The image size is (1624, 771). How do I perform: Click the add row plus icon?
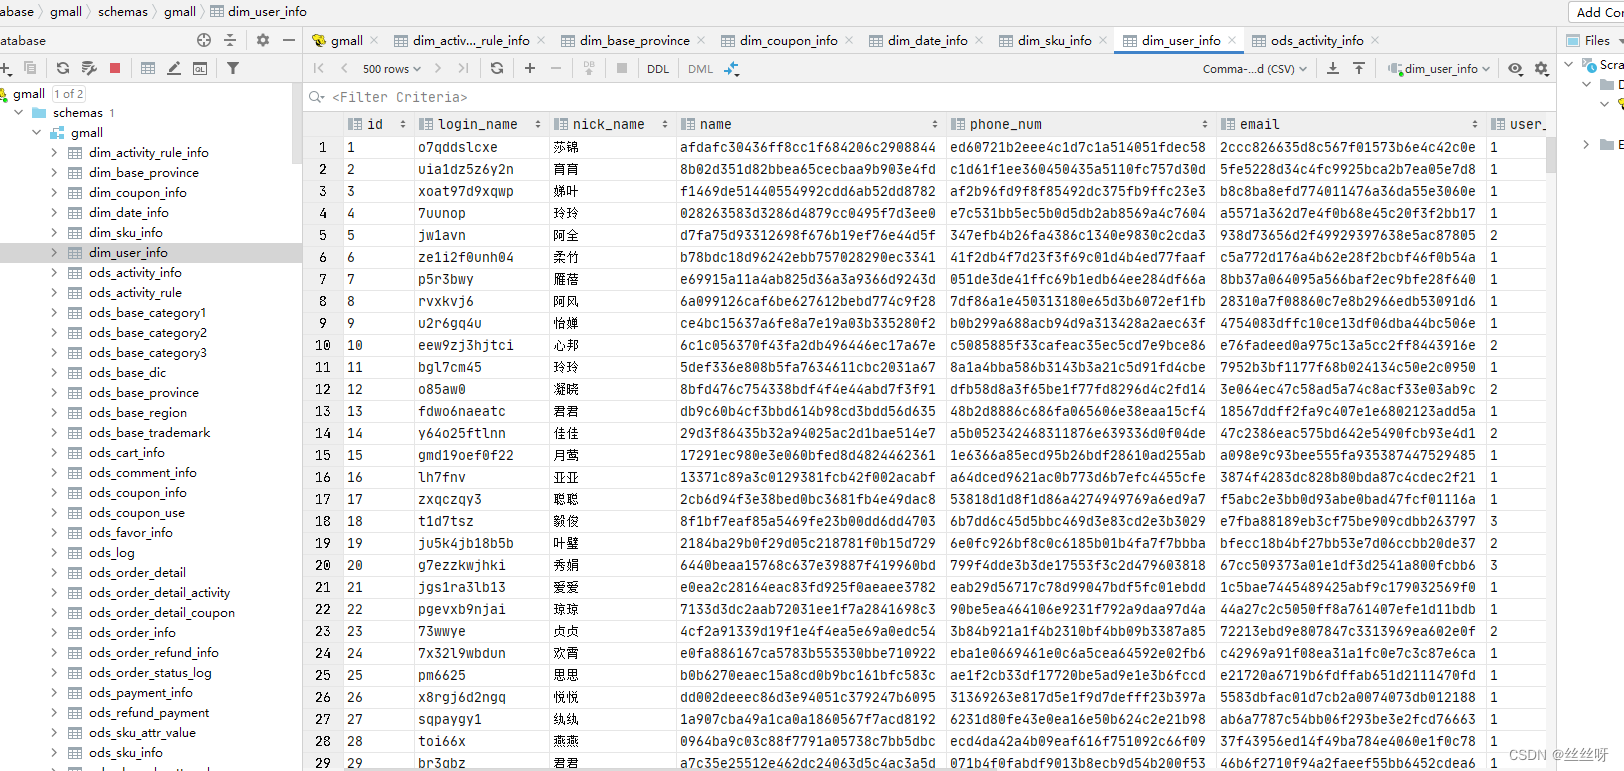point(530,68)
